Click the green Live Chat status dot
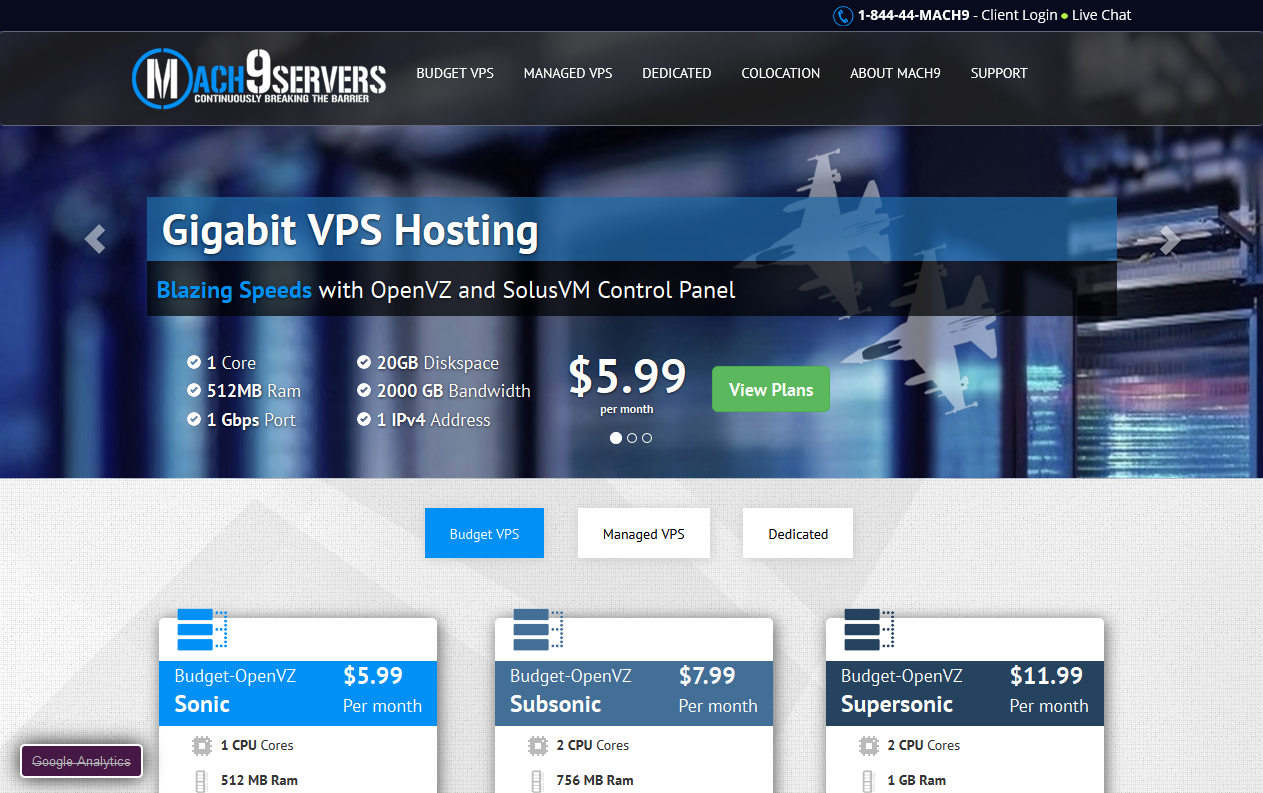This screenshot has height=793, width=1263. (x=1064, y=16)
